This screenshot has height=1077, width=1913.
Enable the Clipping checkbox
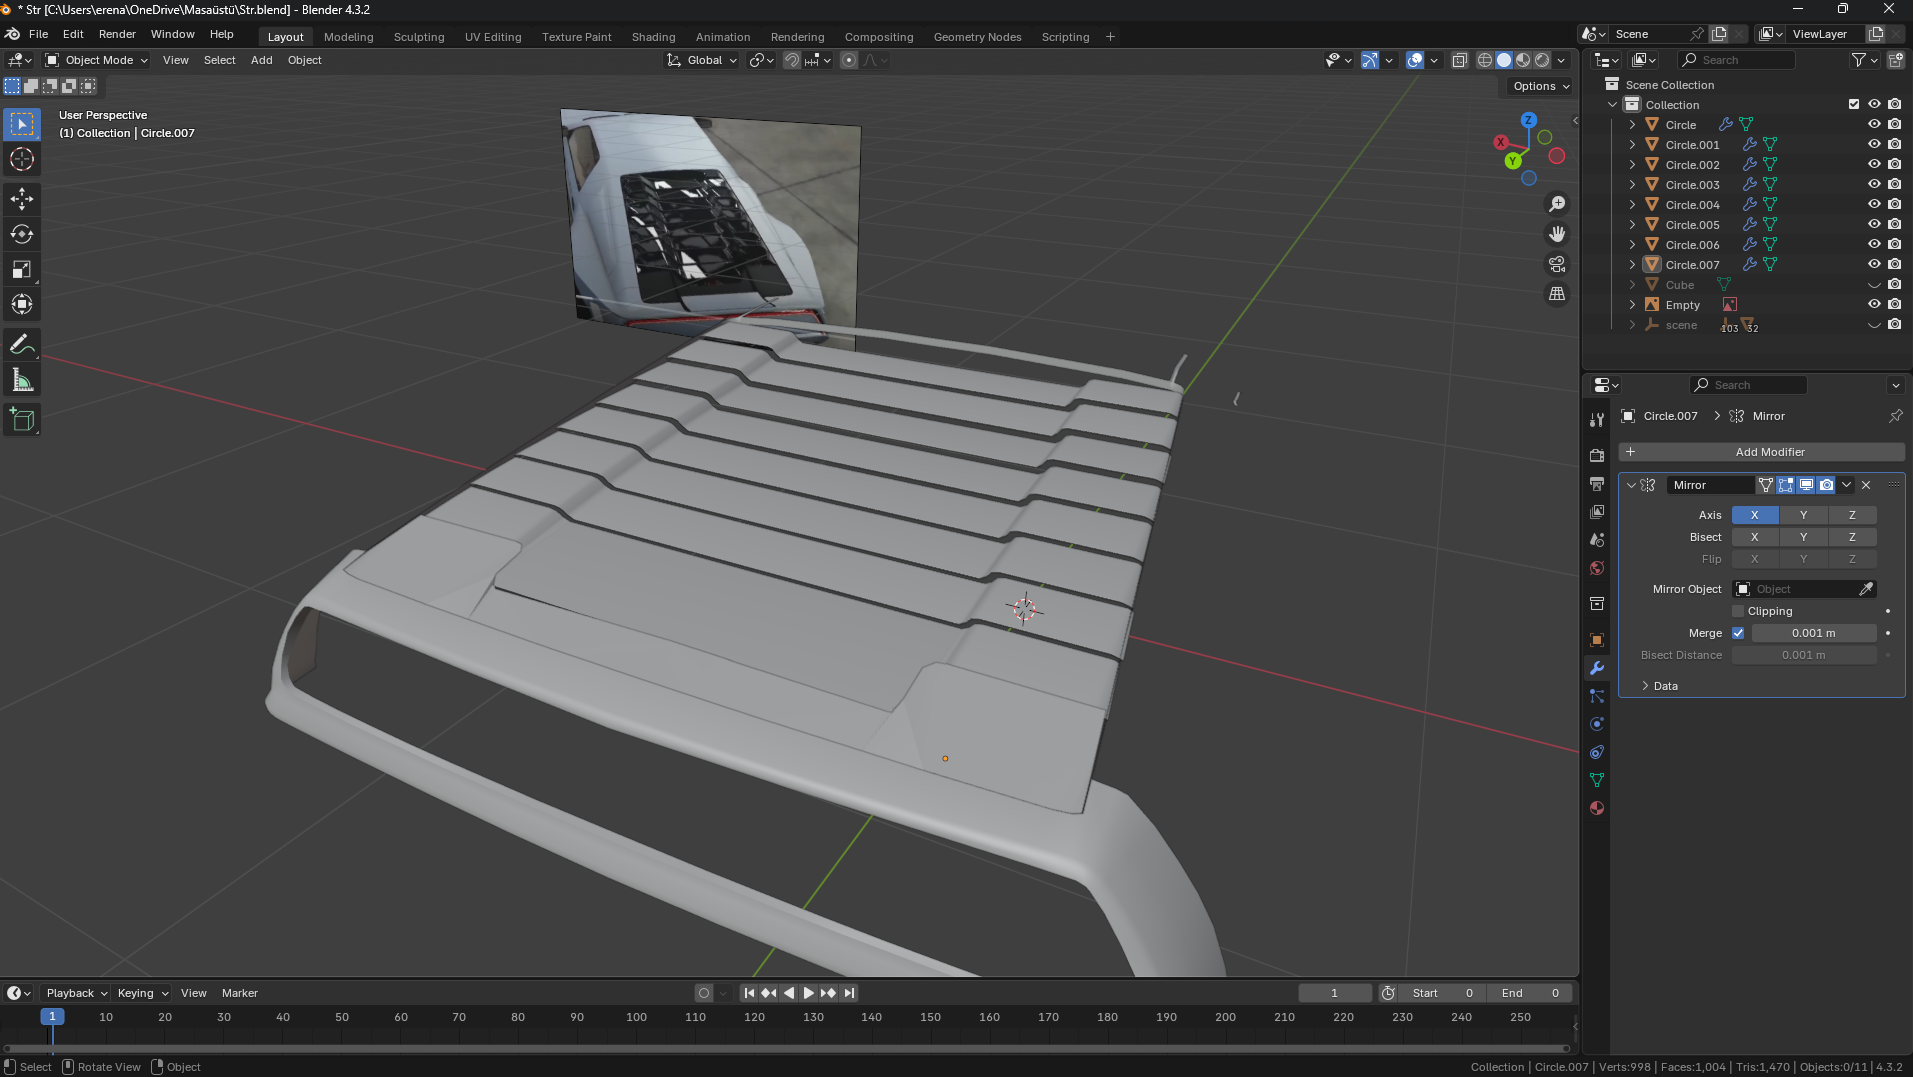pos(1738,611)
